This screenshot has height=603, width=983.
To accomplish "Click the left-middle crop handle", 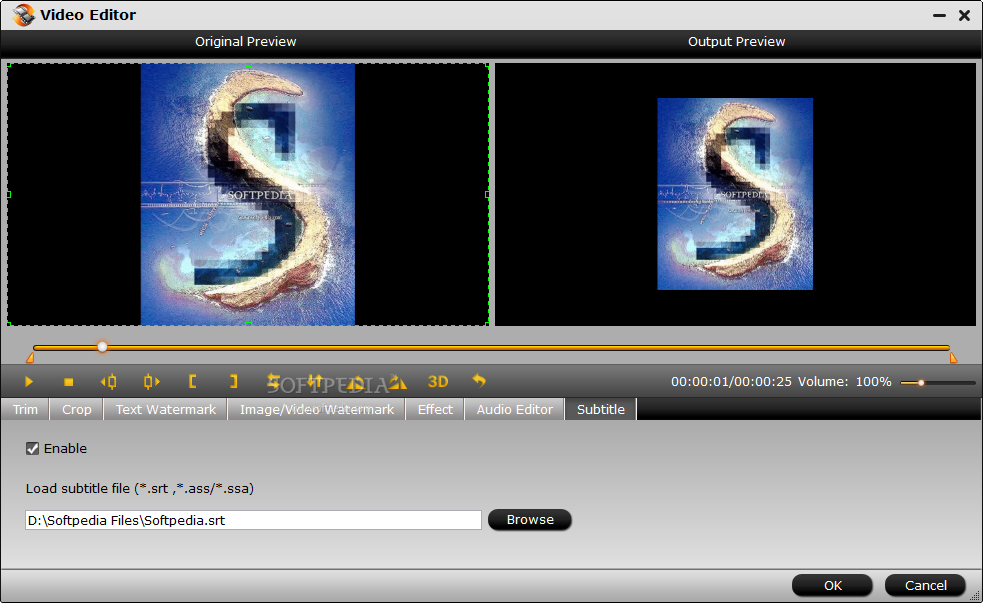I will coord(9,194).
